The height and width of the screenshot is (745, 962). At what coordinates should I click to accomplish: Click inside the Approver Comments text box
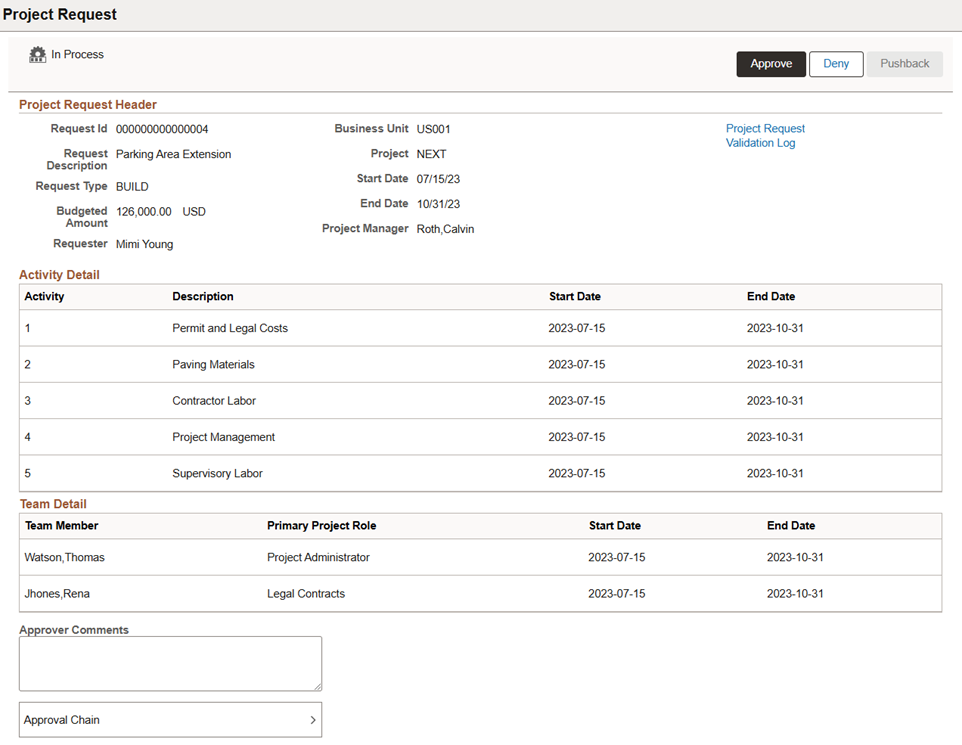(x=170, y=663)
